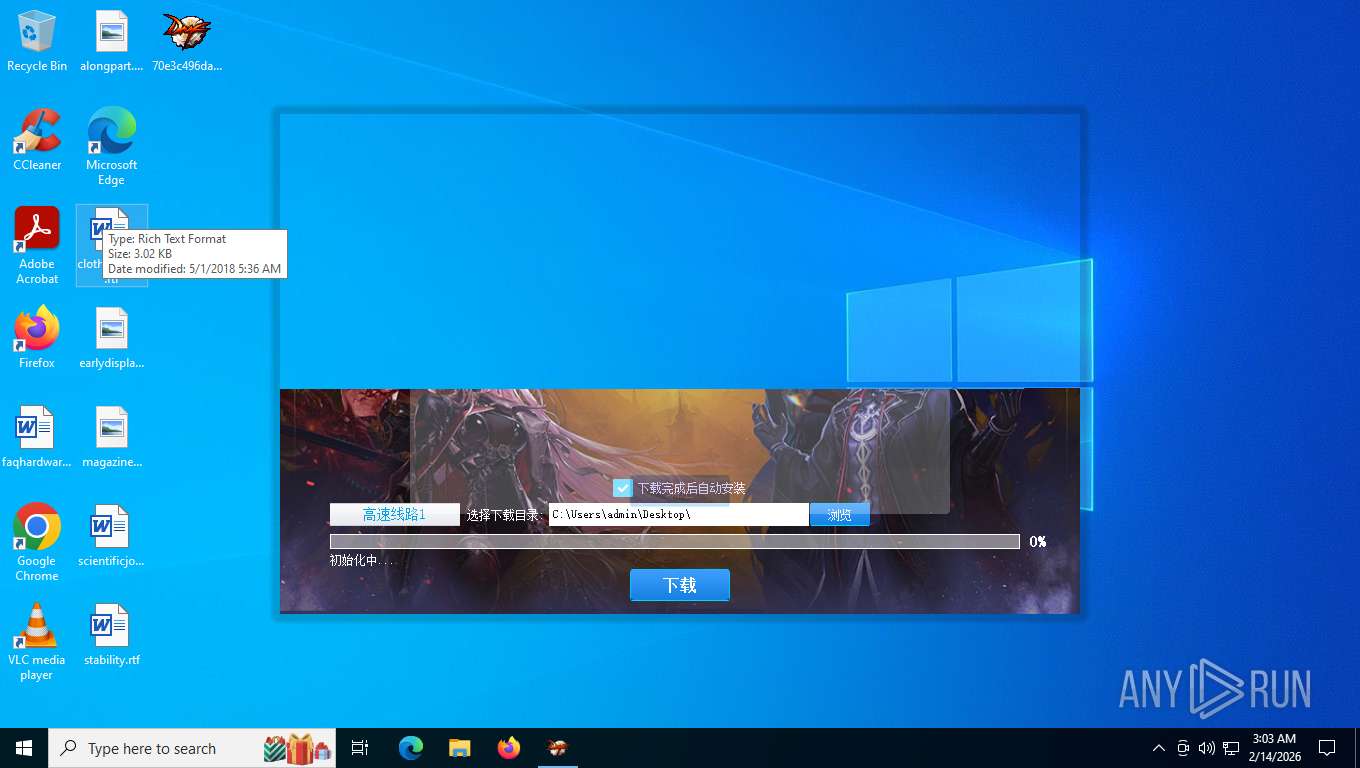Open Adobe Acrobat desktop shortcut
Screen dimensions: 1360x768
(37, 245)
